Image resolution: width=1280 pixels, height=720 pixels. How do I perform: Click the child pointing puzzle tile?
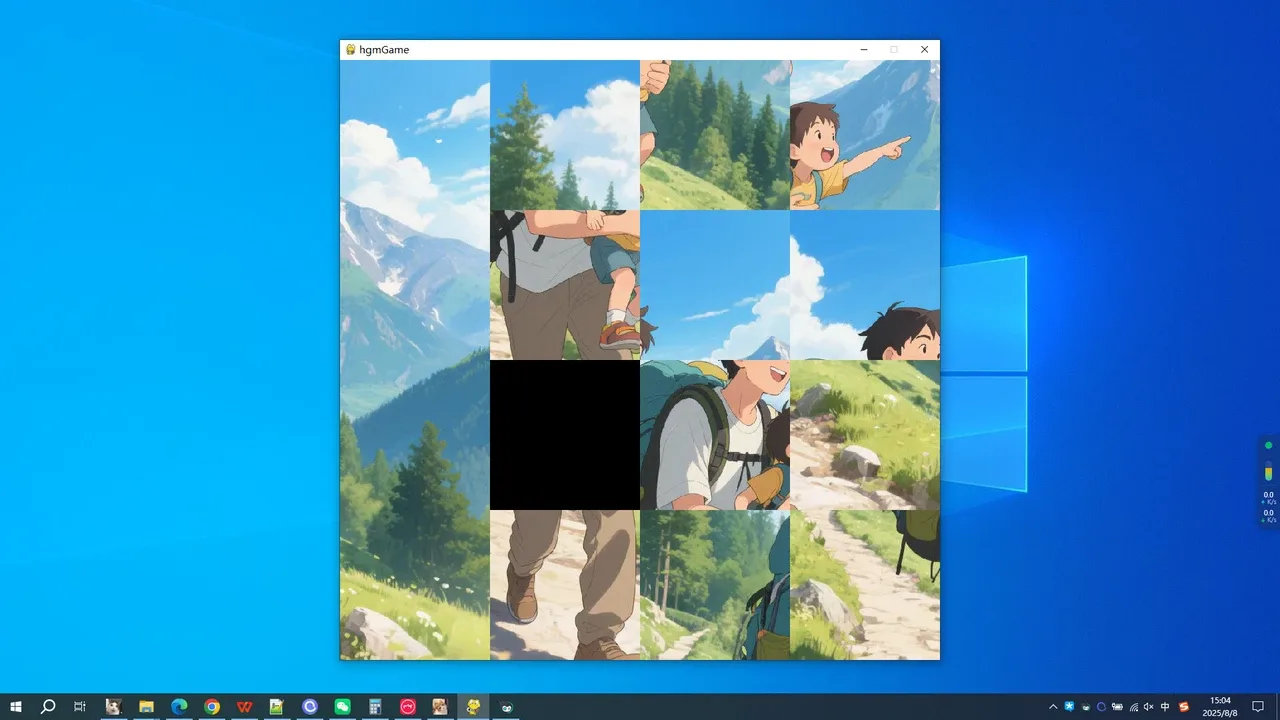tap(865, 135)
